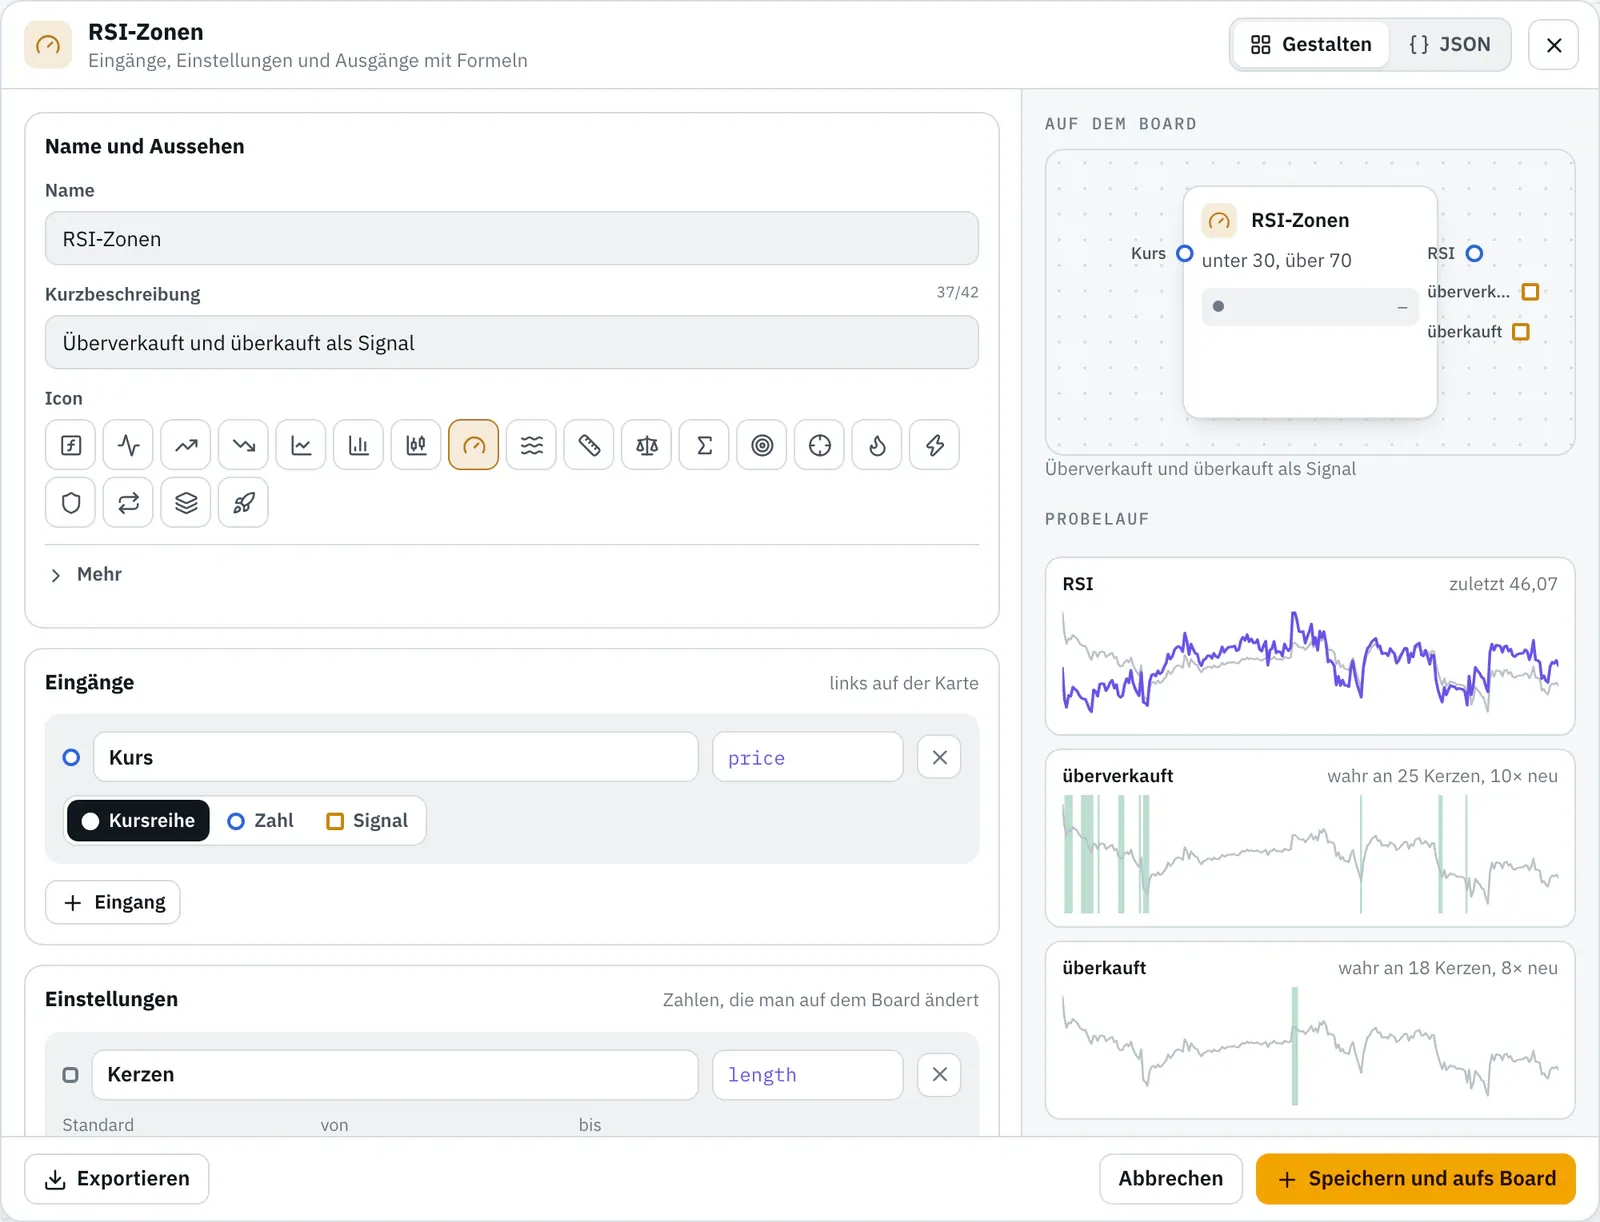Choose the shield icon
1600x1222 pixels.
[70, 503]
